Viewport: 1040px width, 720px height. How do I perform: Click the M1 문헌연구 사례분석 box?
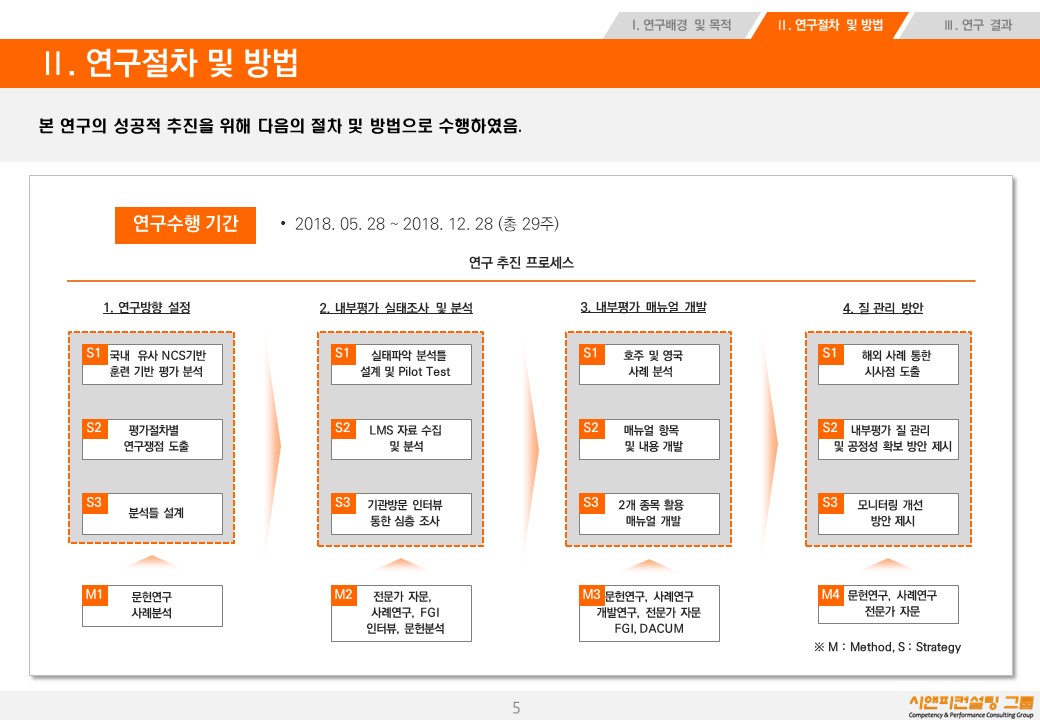click(153, 605)
